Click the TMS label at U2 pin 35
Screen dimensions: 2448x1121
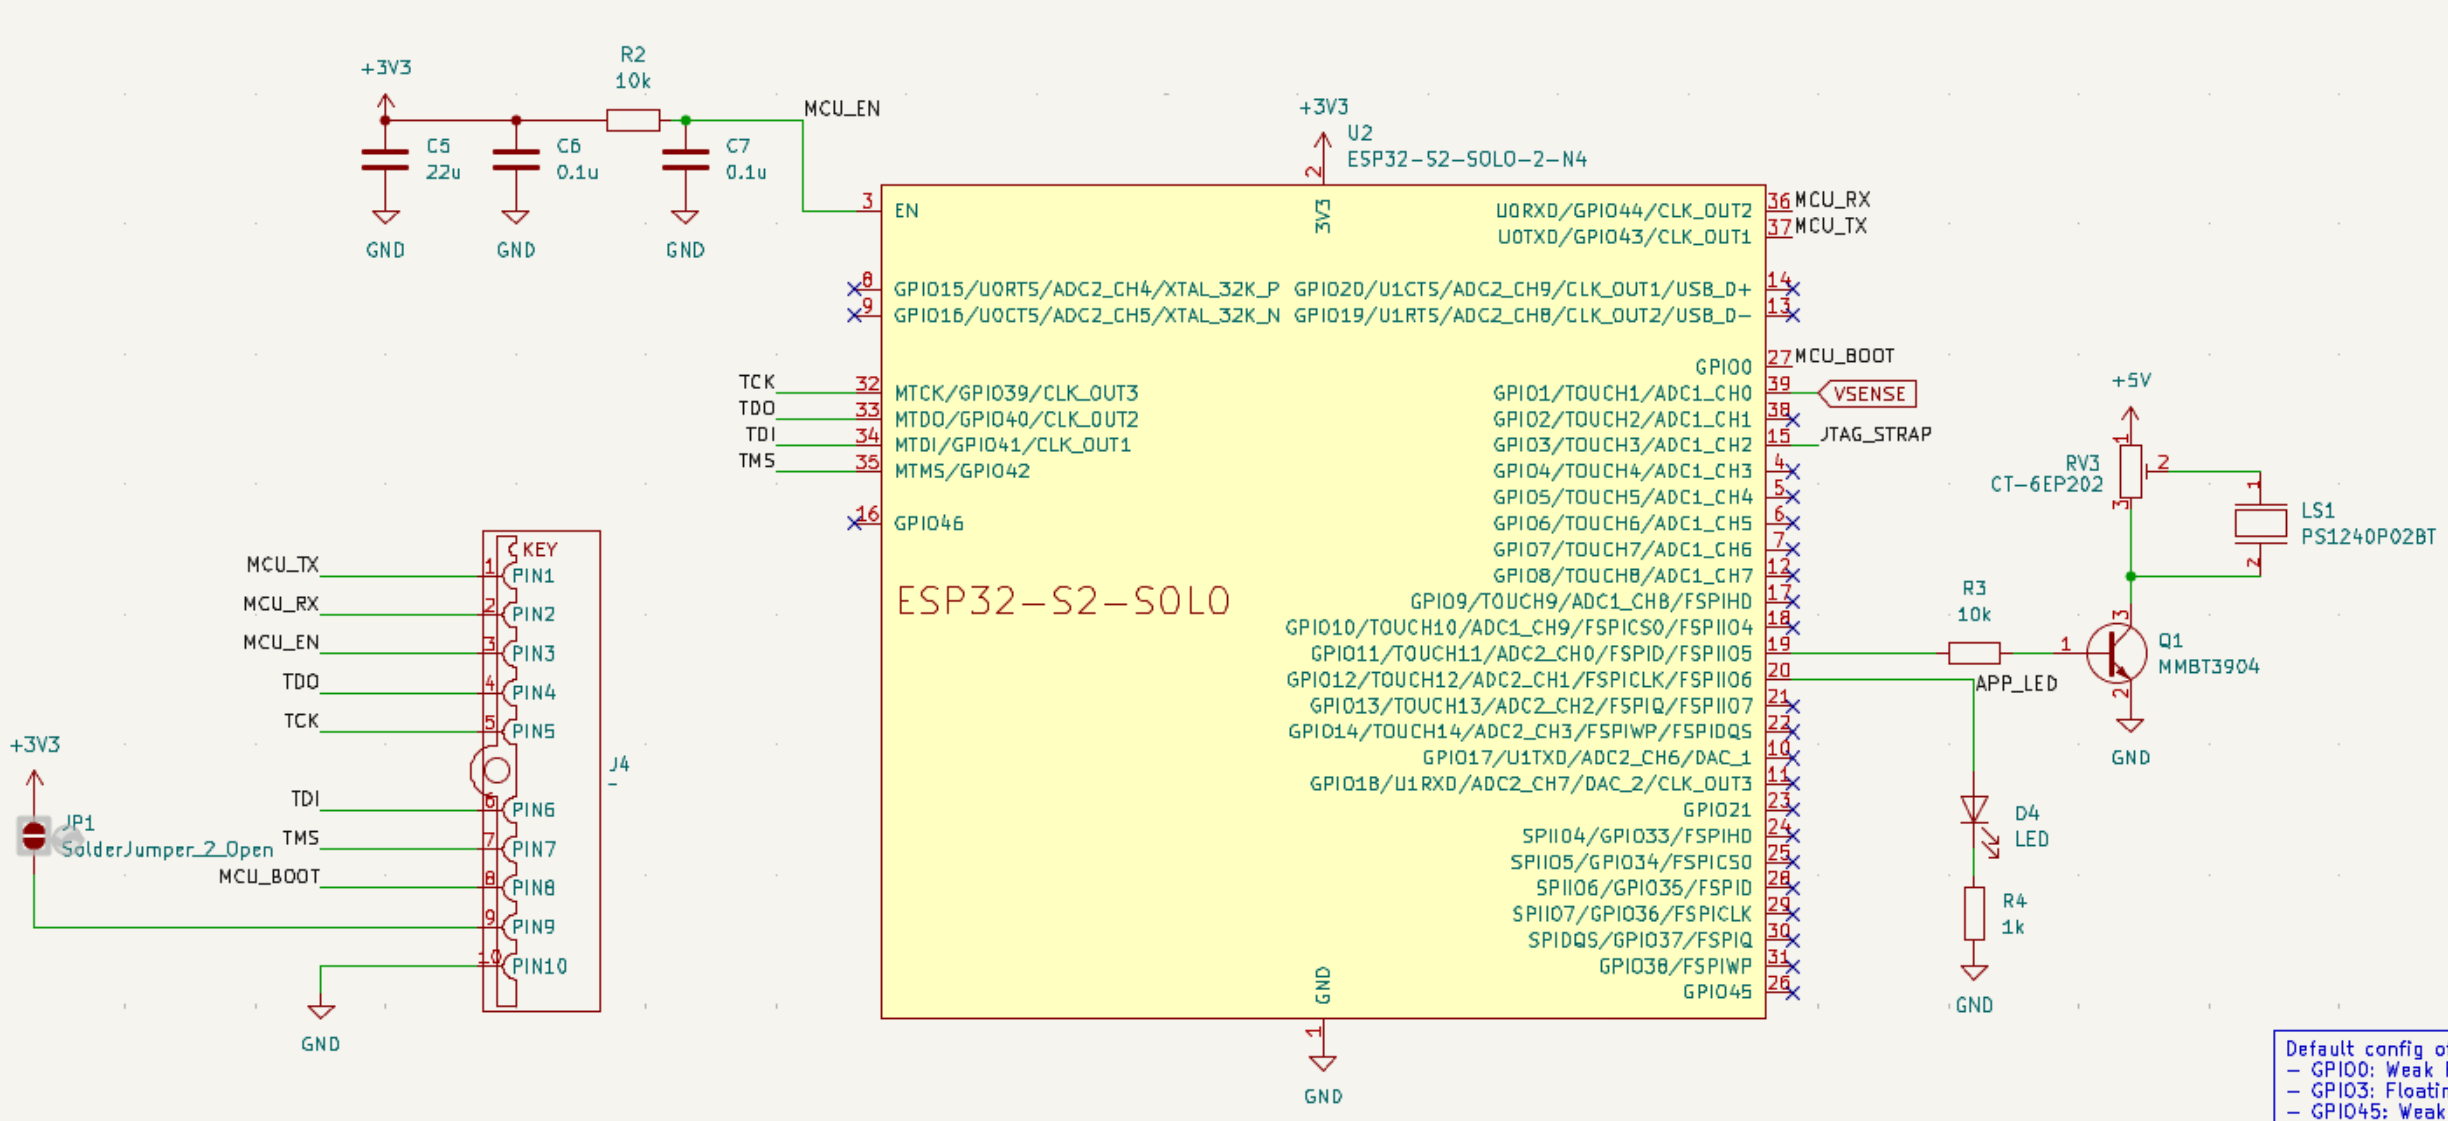click(757, 461)
